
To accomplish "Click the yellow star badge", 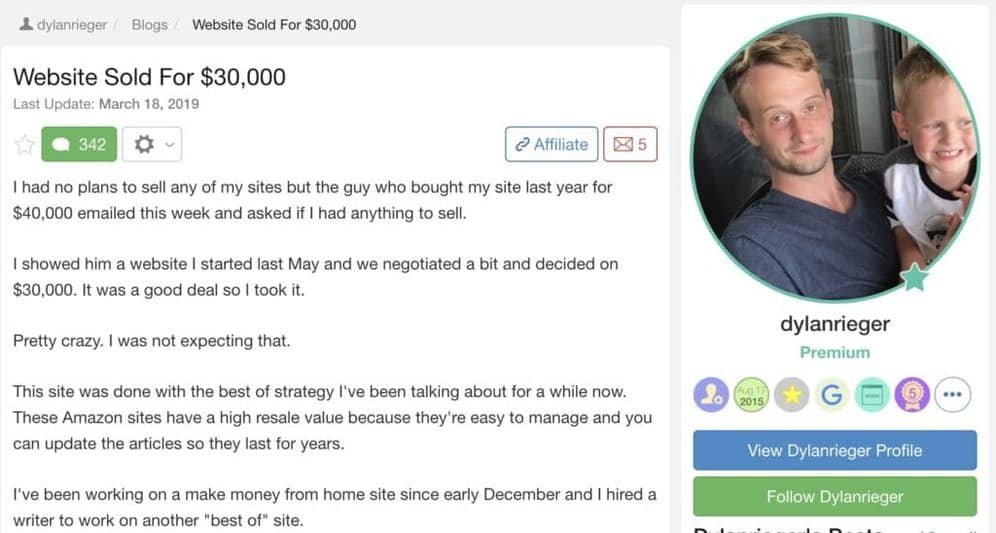I will click(791, 395).
